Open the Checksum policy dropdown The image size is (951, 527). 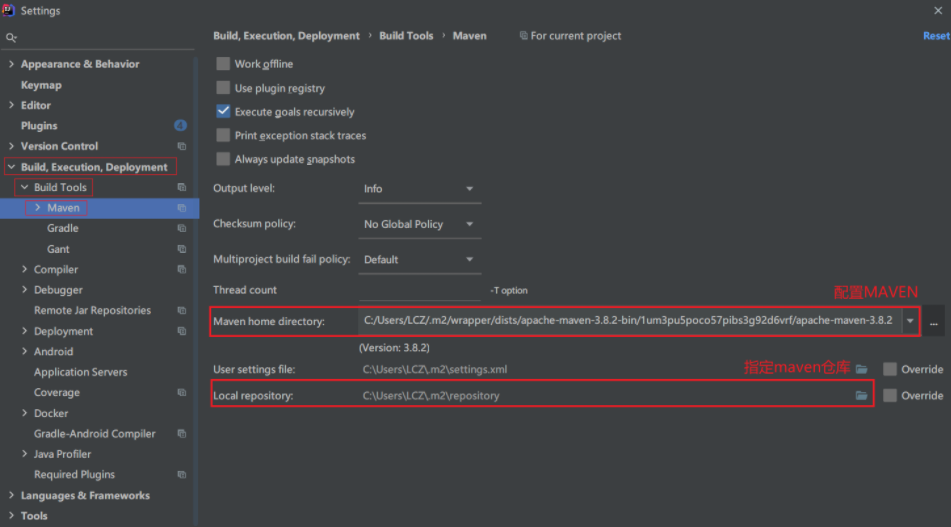[x=419, y=224]
